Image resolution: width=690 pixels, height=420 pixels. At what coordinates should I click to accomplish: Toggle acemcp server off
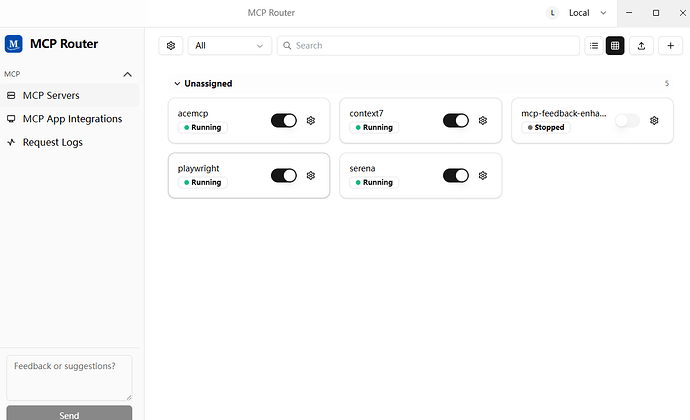click(284, 120)
